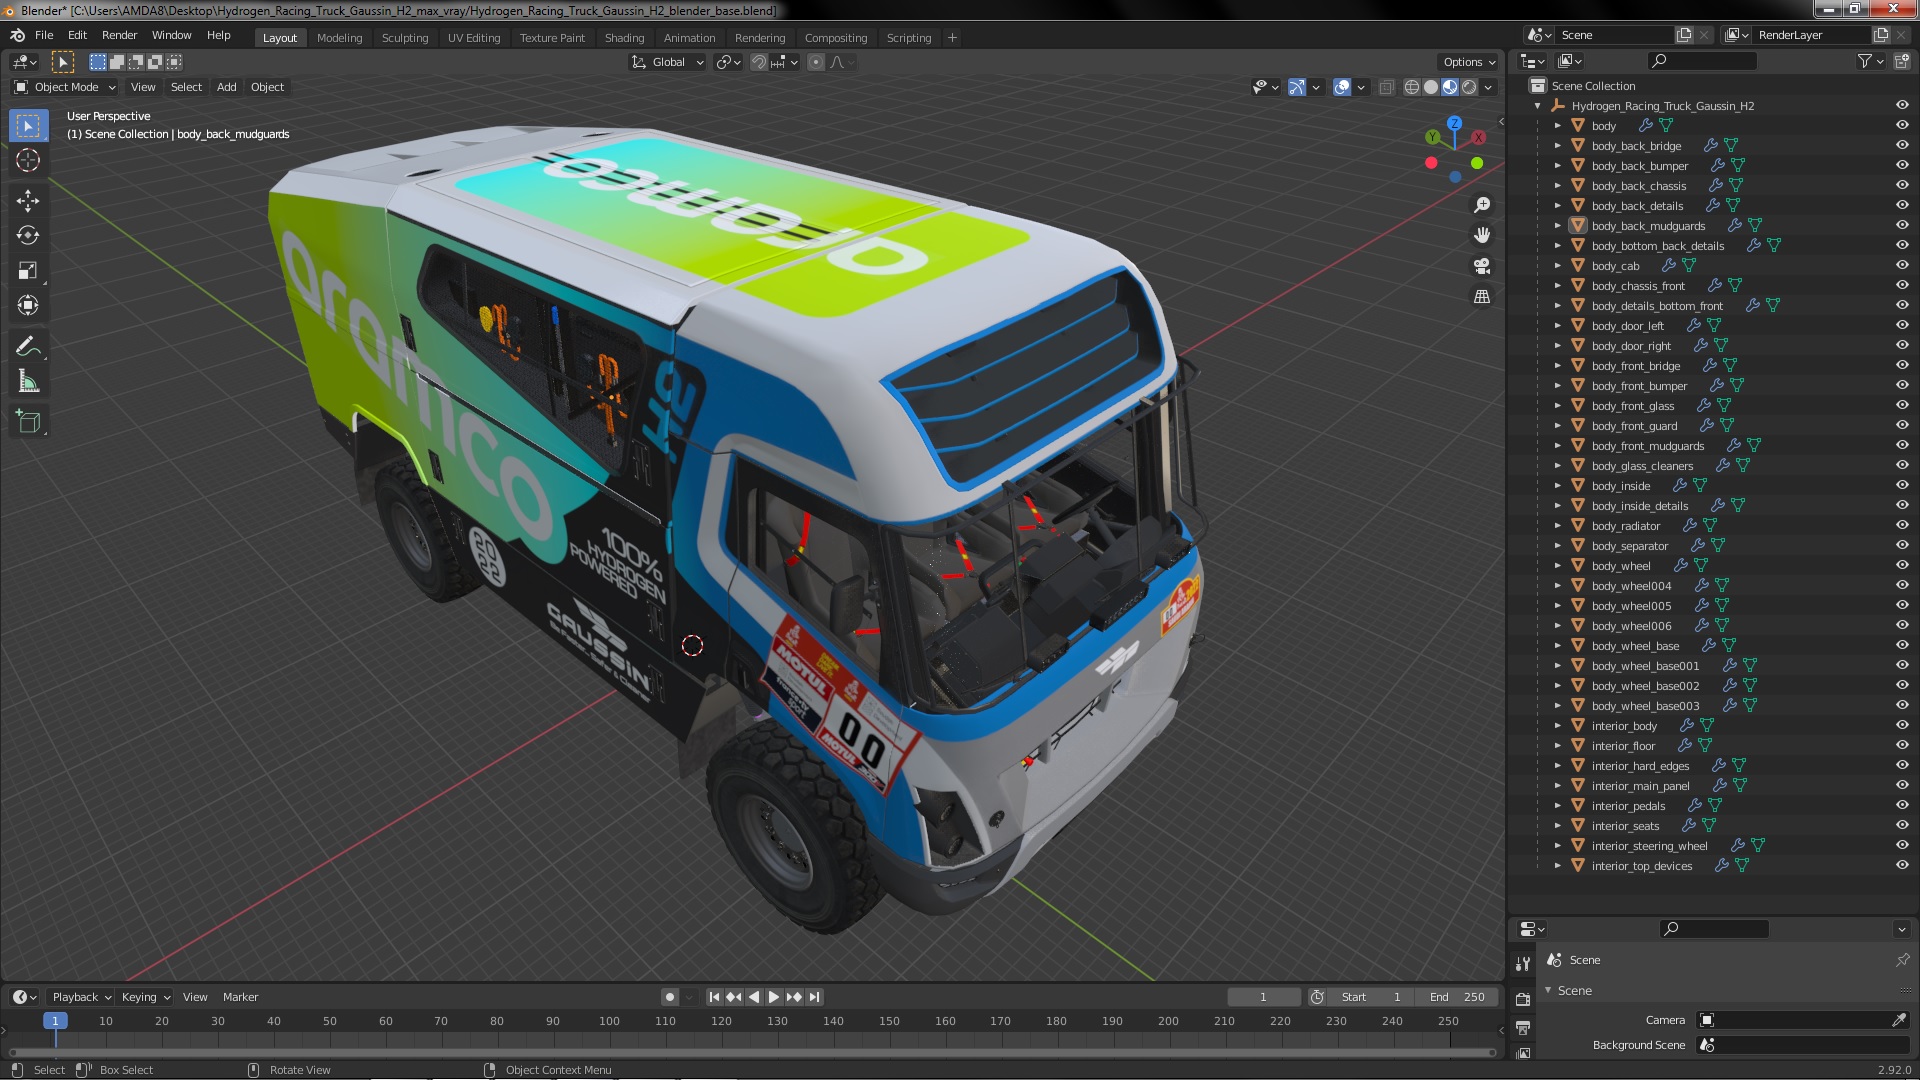Hide body_front_glass object
1920x1080 pixels.
click(1902, 405)
